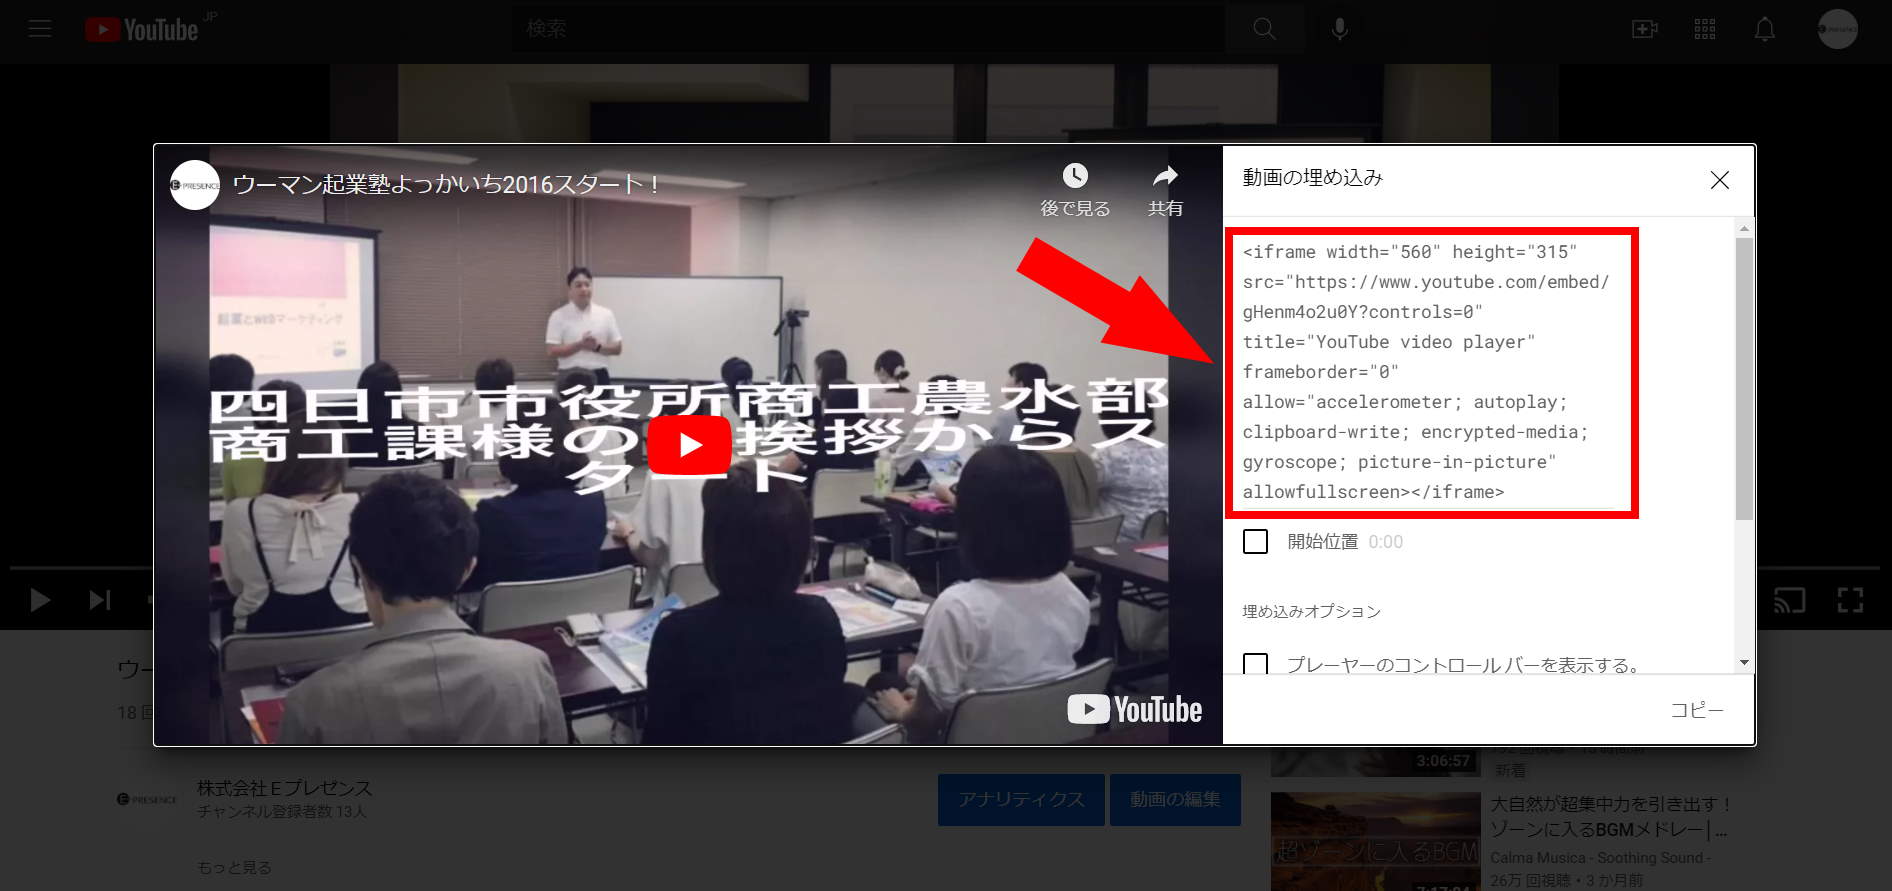
Task: Start voice search with microphone
Action: tap(1340, 29)
